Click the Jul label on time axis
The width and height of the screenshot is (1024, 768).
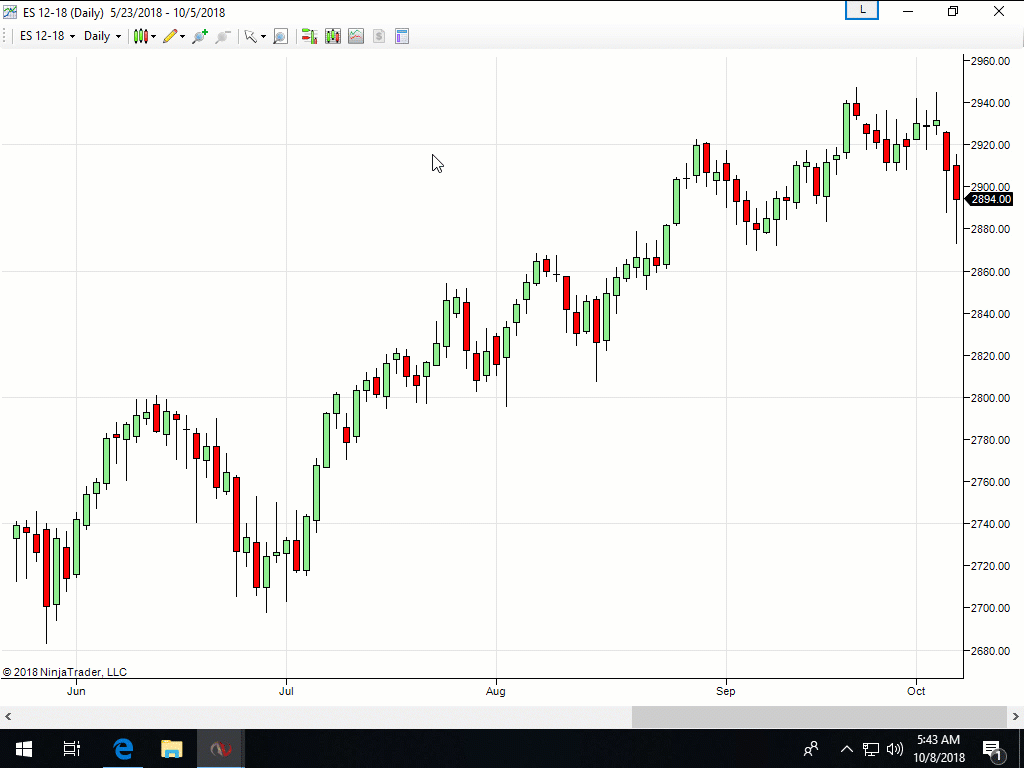286,691
